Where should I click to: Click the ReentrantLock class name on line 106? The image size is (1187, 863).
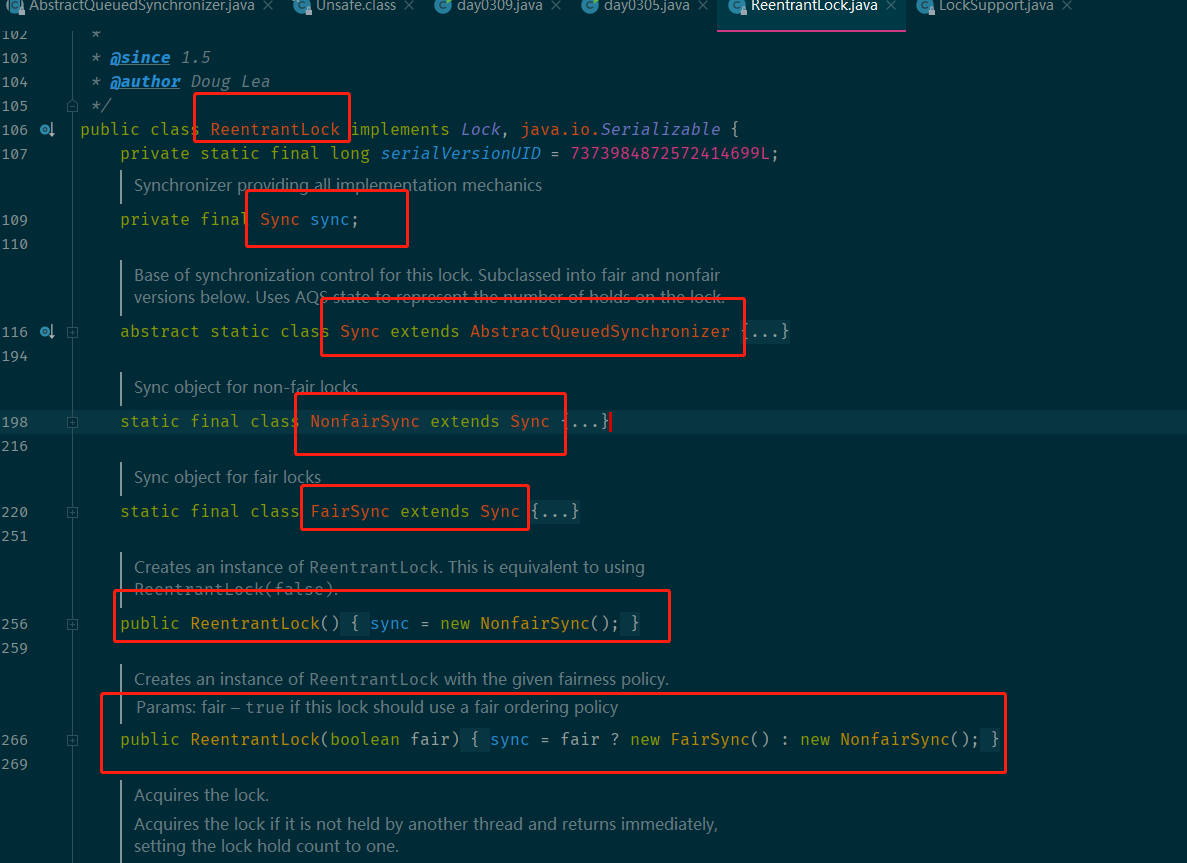tap(276, 129)
